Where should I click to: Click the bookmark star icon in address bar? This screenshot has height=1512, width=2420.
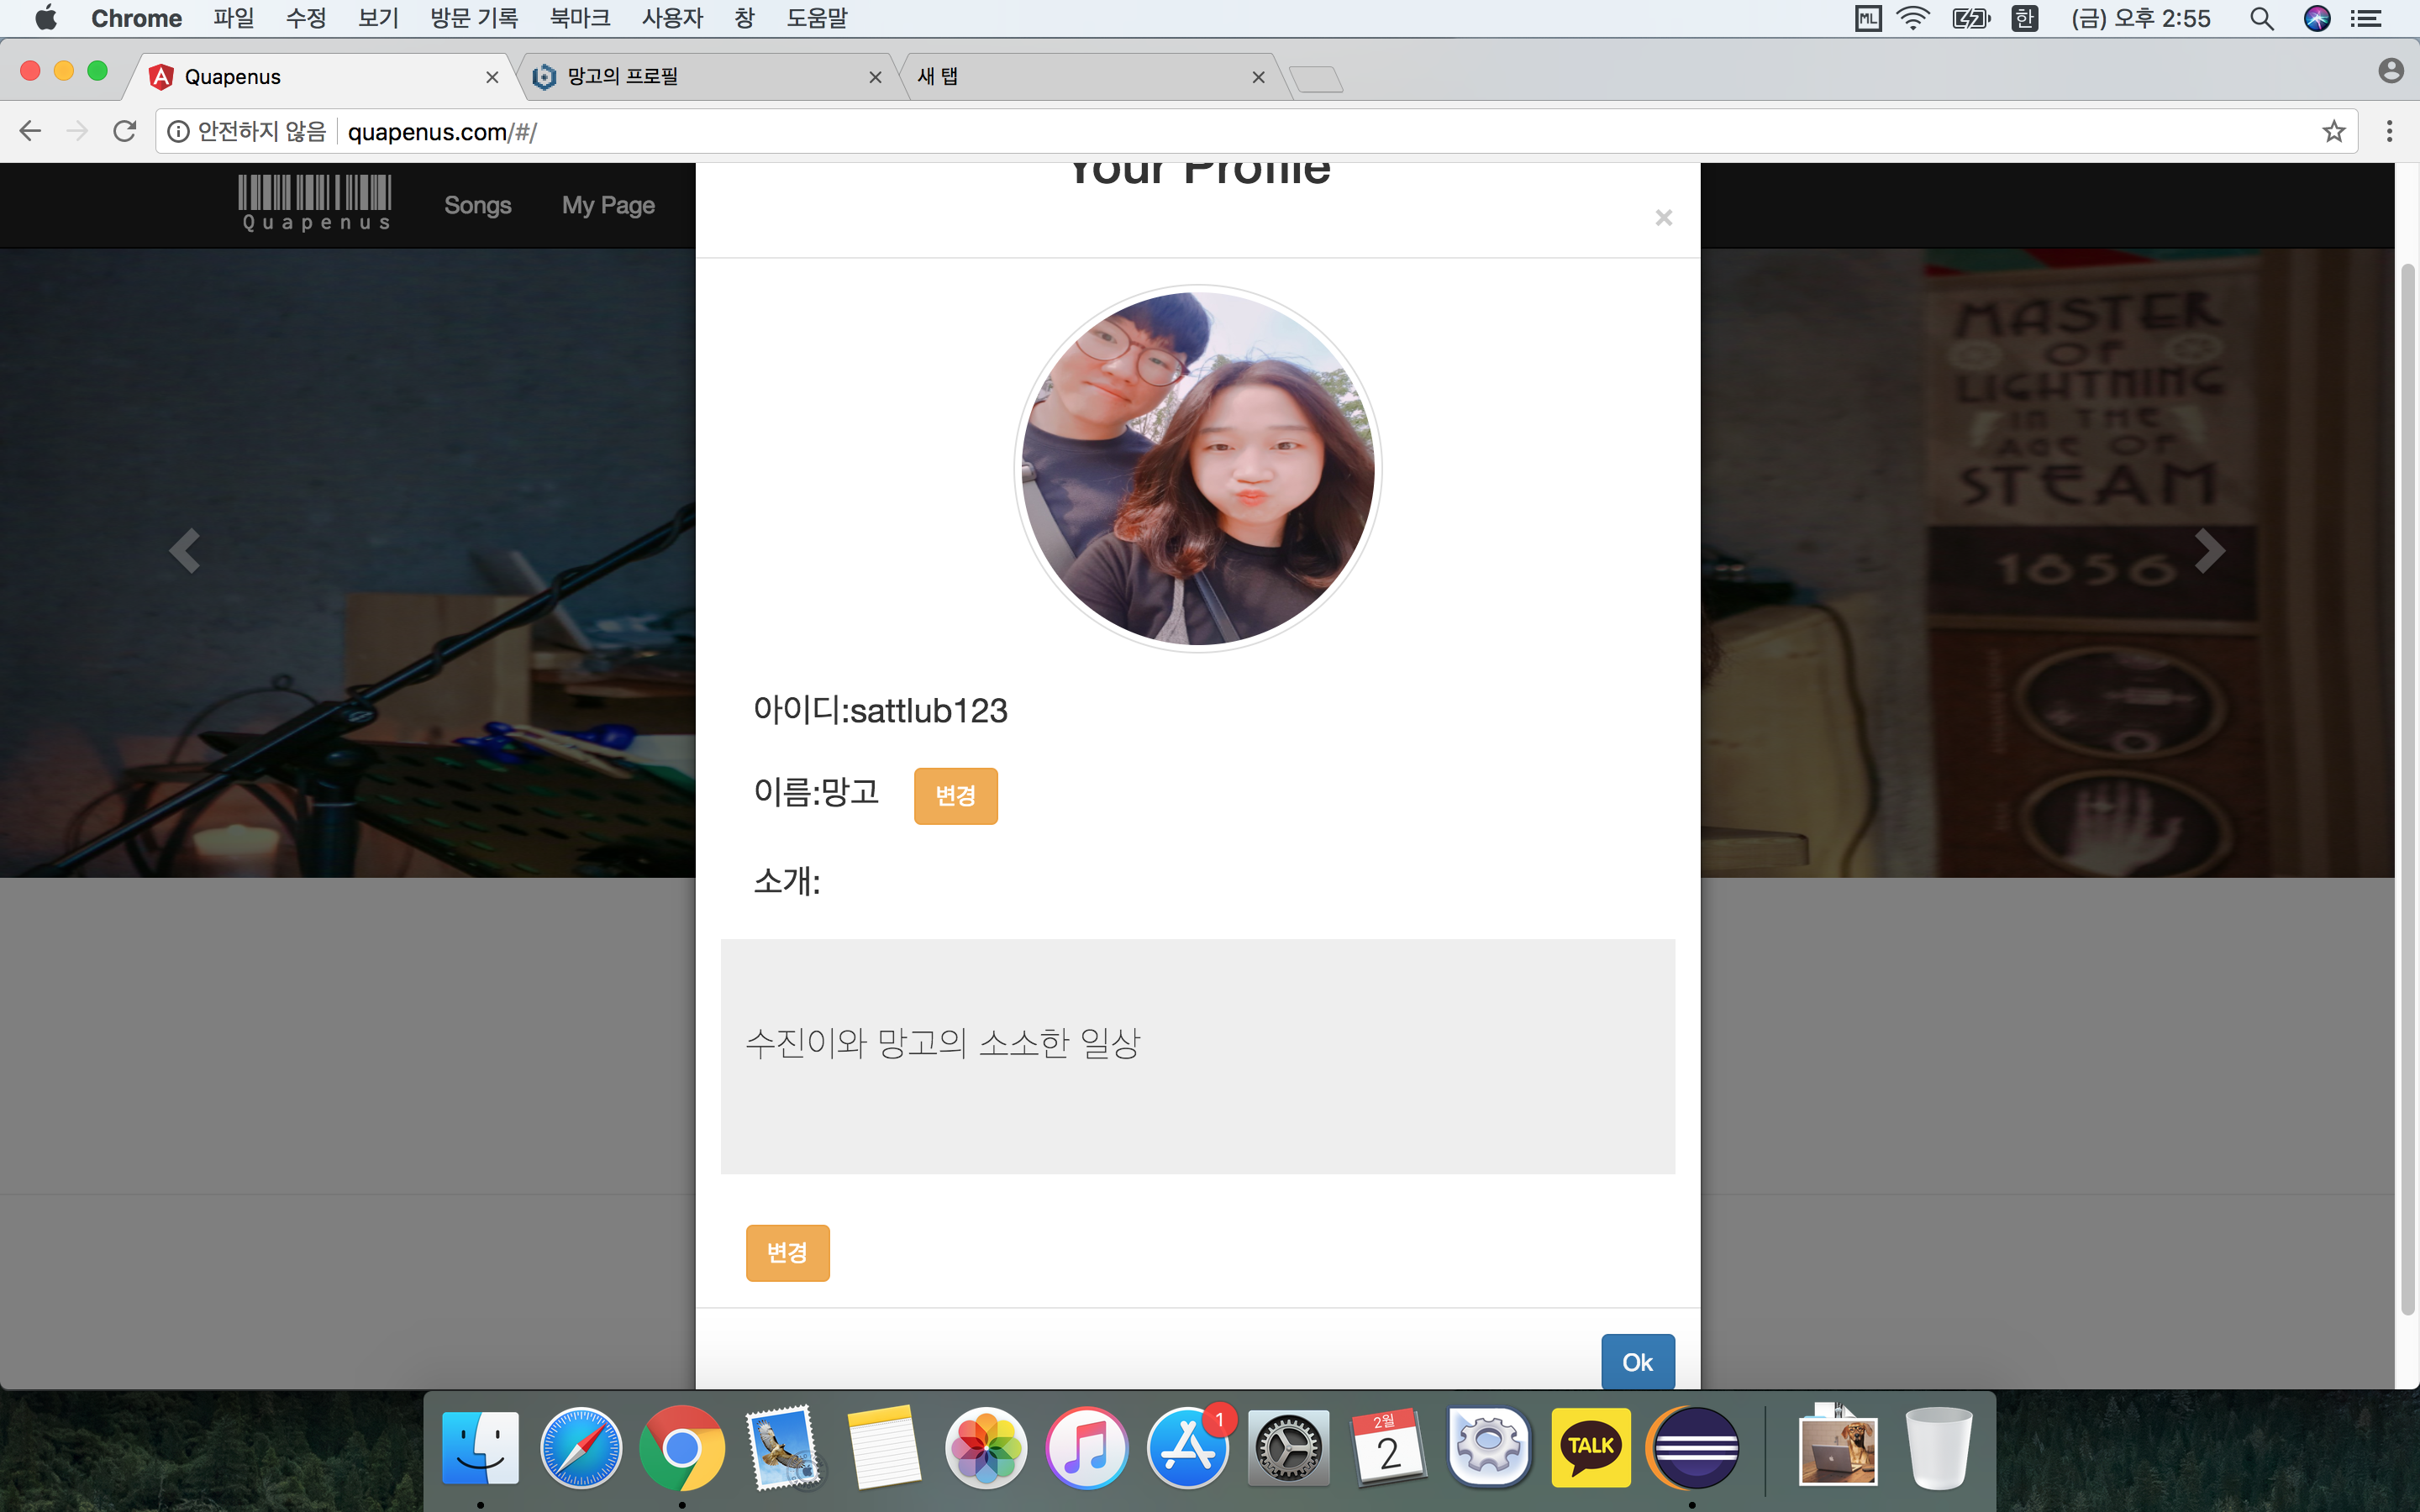click(2333, 131)
